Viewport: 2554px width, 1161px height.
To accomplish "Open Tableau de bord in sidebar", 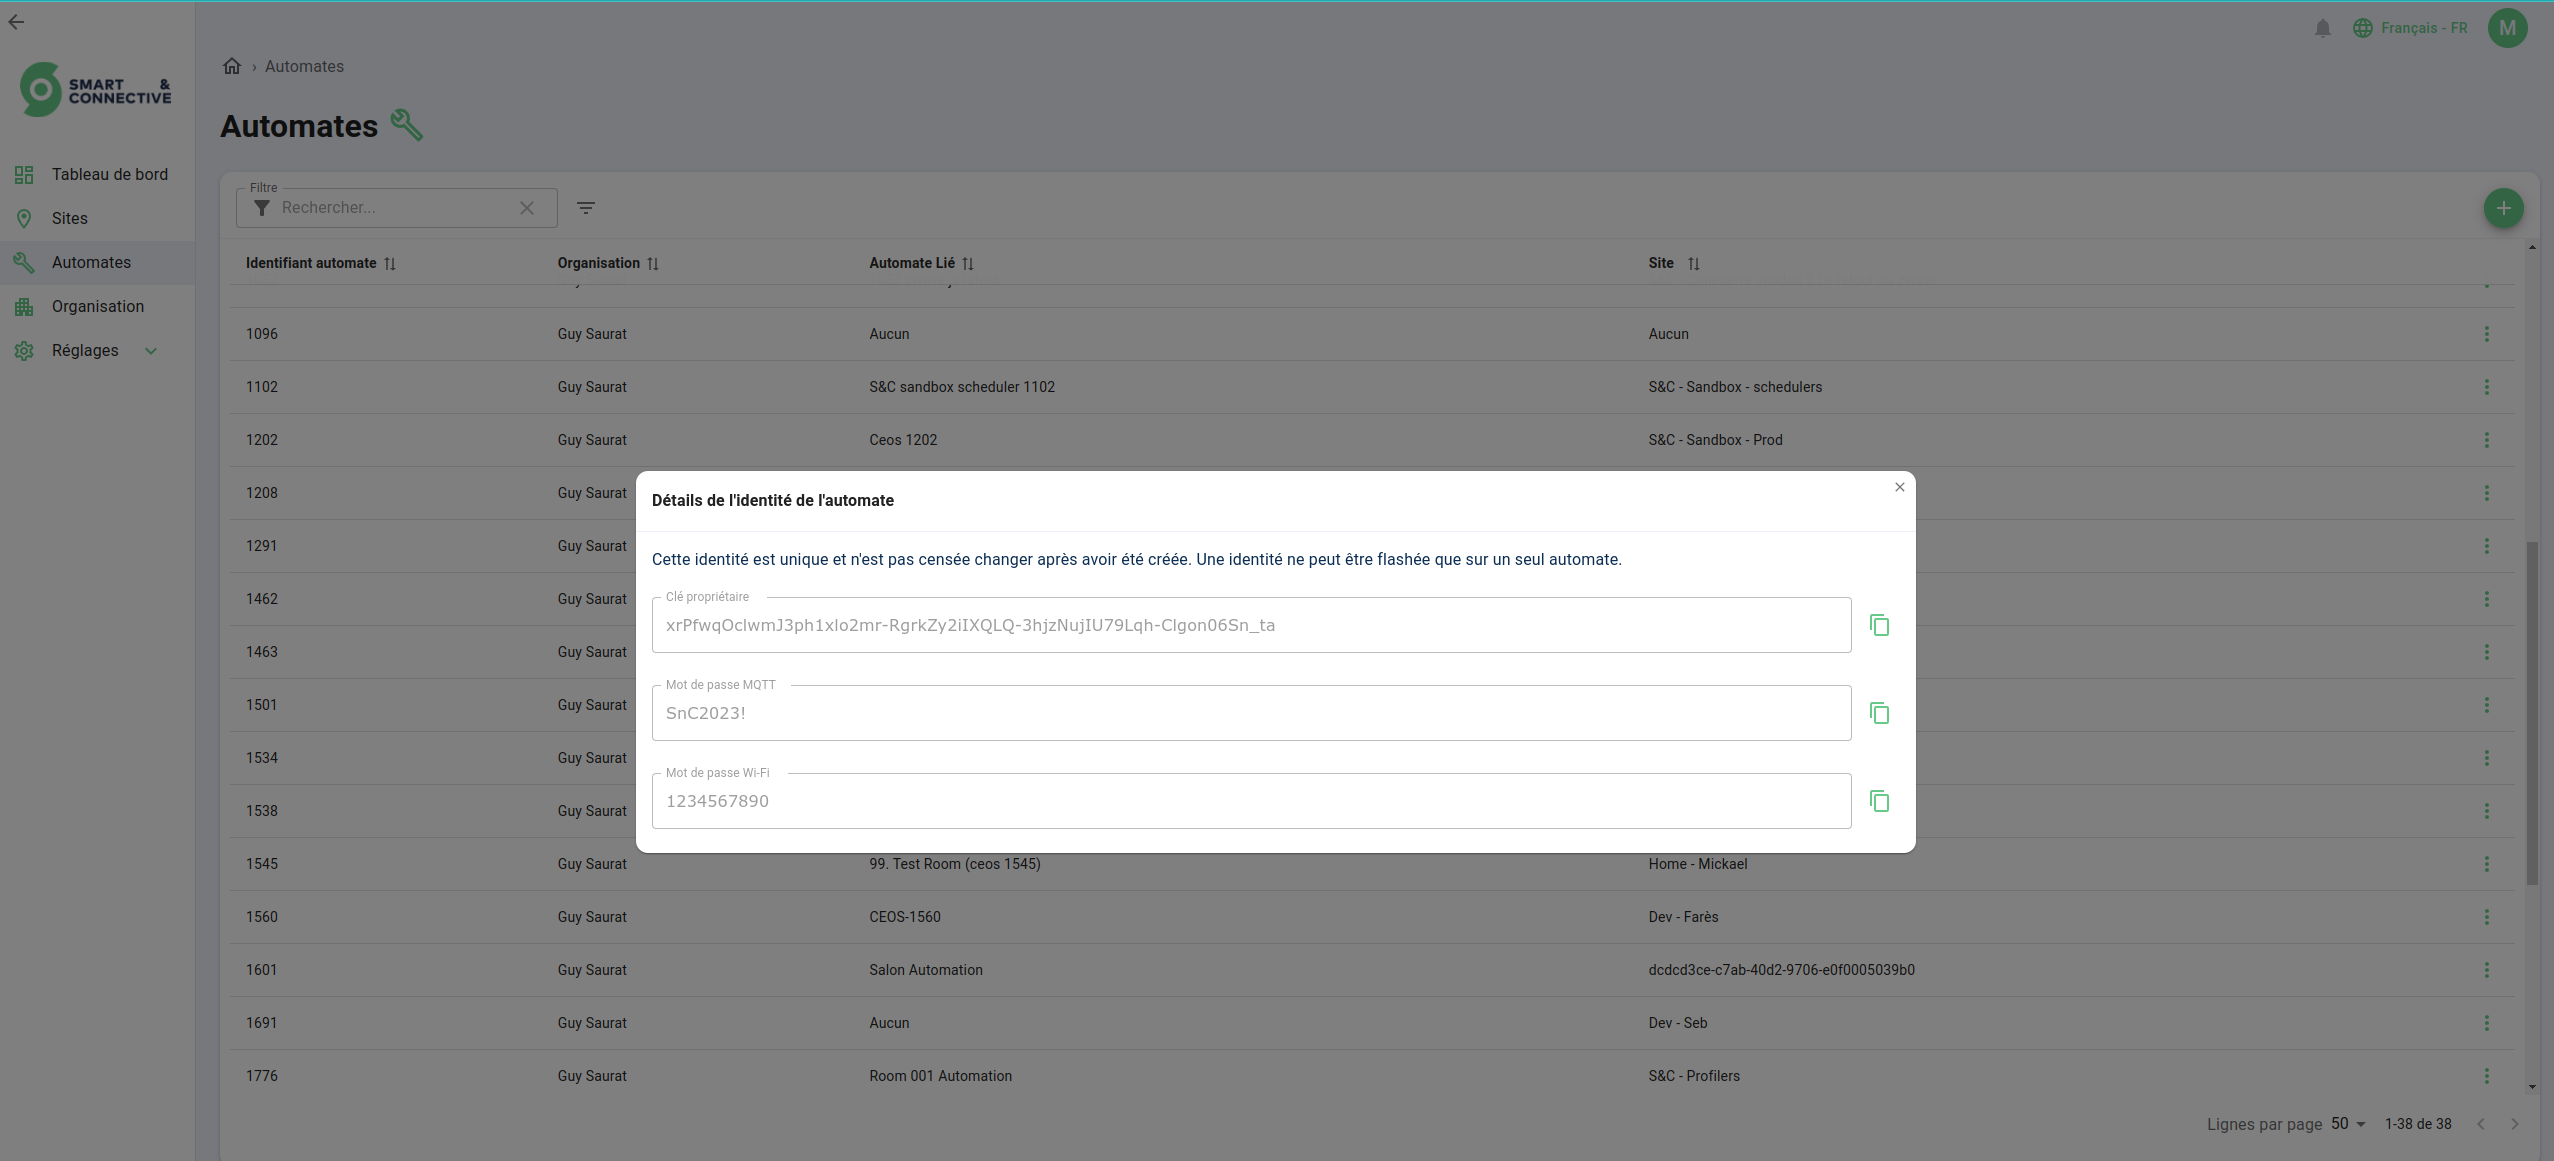I will pos(109,174).
